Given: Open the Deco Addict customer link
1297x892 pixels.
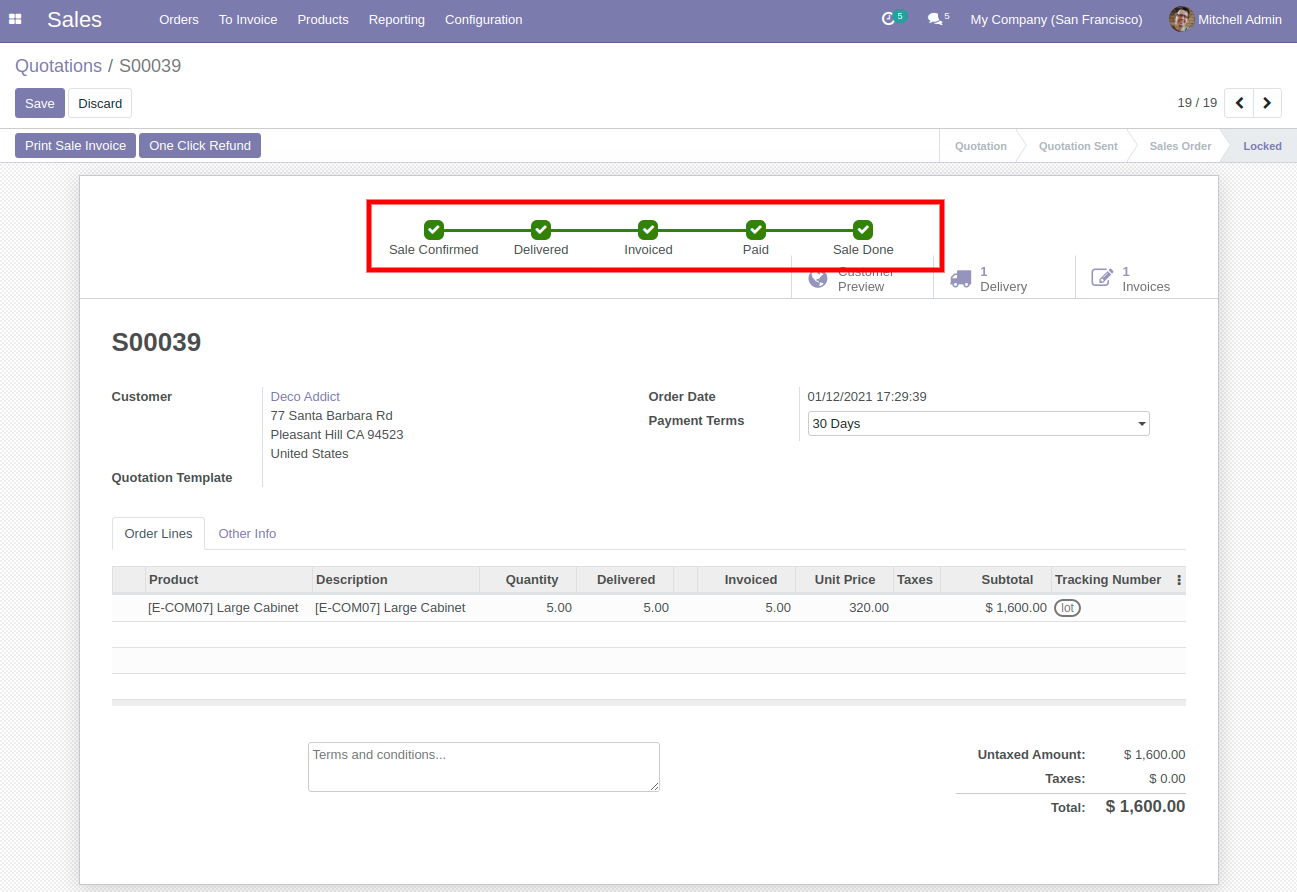Looking at the screenshot, I should pos(305,397).
